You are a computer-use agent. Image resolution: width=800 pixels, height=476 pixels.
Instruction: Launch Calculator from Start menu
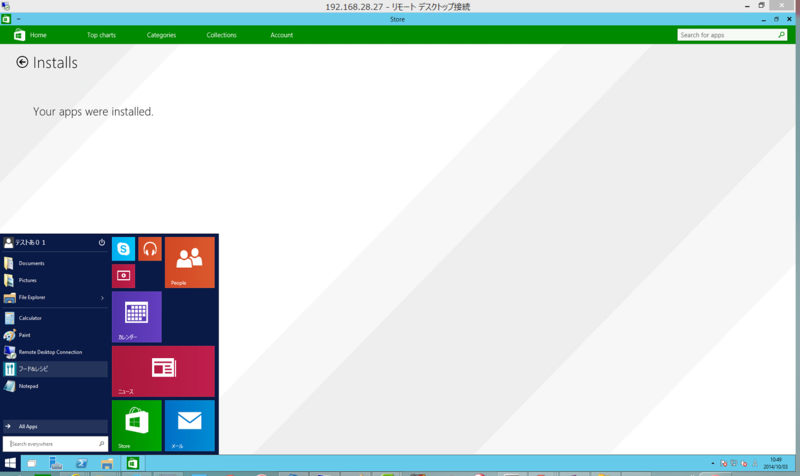point(55,318)
